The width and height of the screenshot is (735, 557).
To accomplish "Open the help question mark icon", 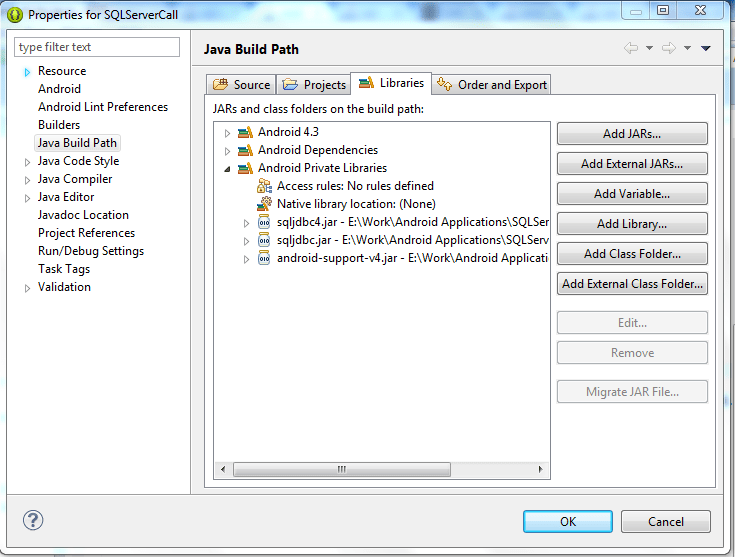I will tap(33, 520).
